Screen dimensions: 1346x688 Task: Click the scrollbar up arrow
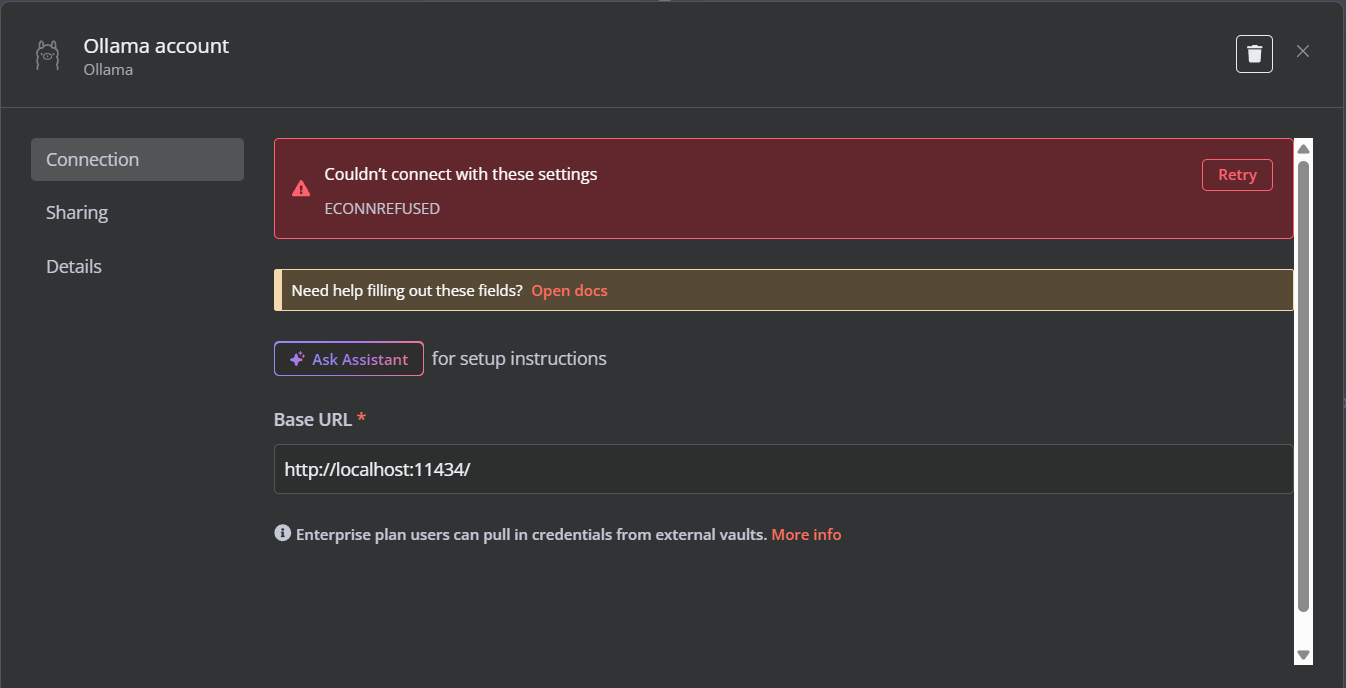[x=1303, y=148]
